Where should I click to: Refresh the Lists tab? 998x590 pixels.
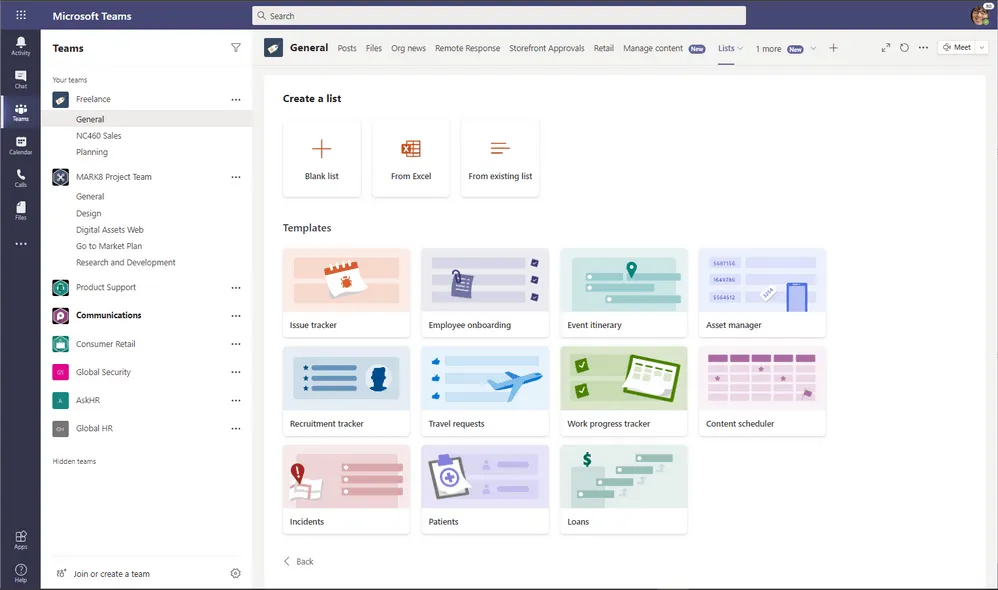(x=903, y=47)
